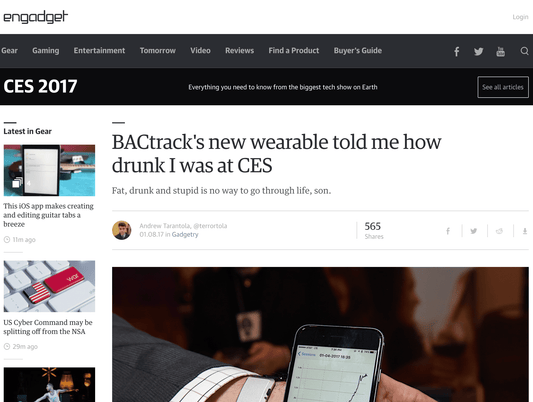Open Engadget's YouTube channel icon
The image size is (533, 402).
[x=500, y=51]
